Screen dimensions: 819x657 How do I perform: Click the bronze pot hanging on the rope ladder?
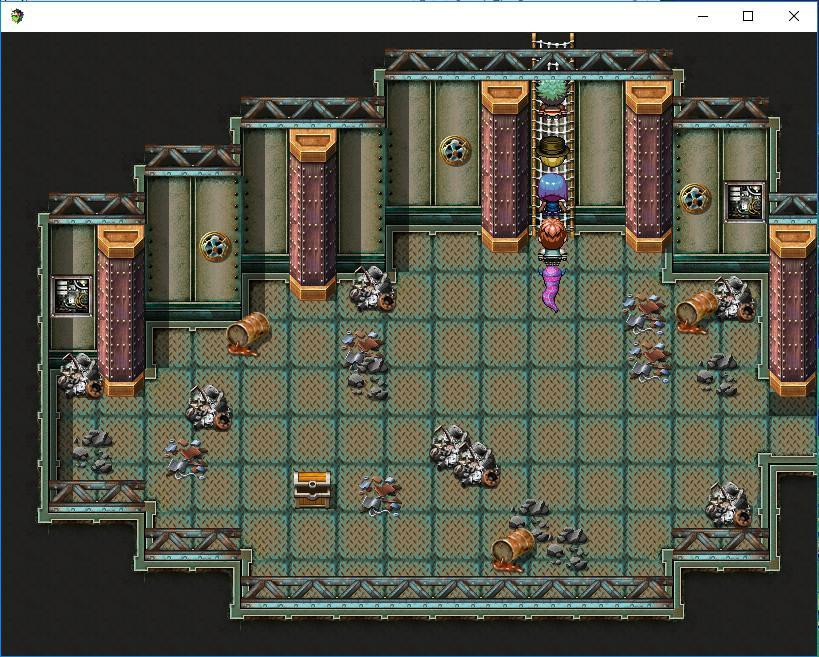coord(553,151)
